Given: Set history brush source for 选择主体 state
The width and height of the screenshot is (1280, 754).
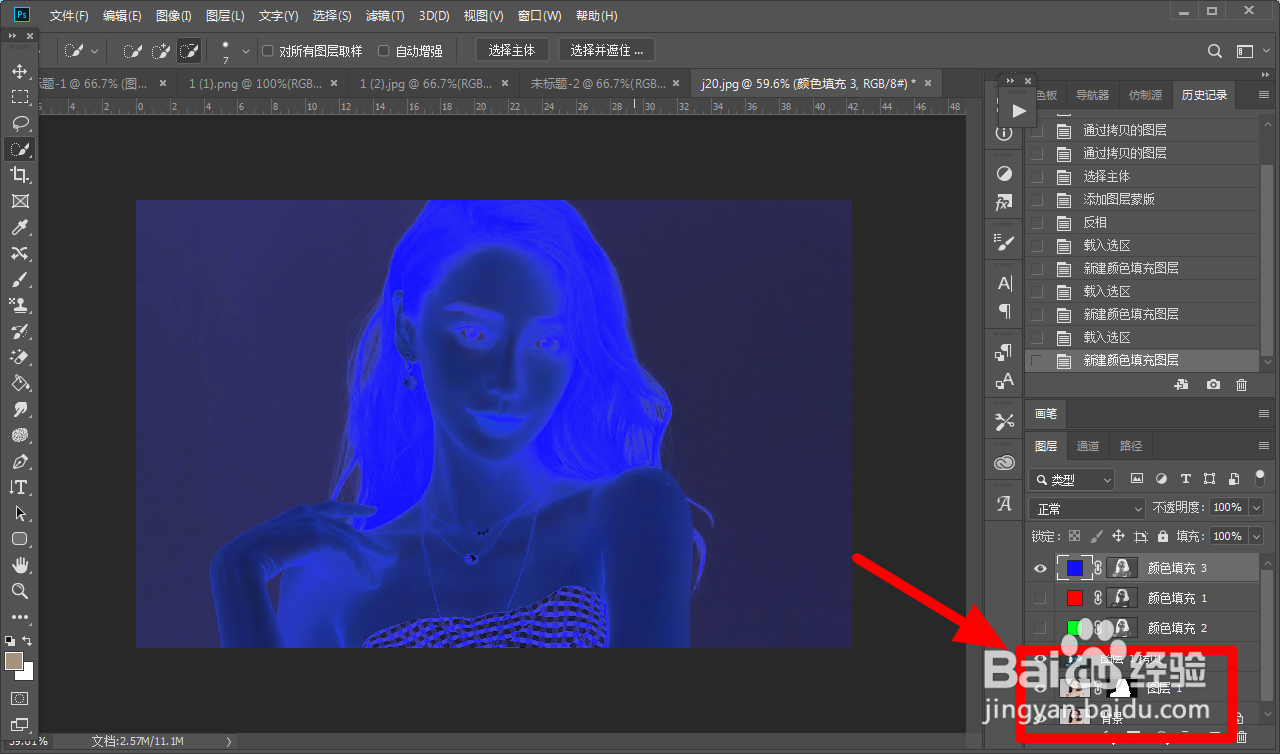Looking at the screenshot, I should [x=1036, y=176].
